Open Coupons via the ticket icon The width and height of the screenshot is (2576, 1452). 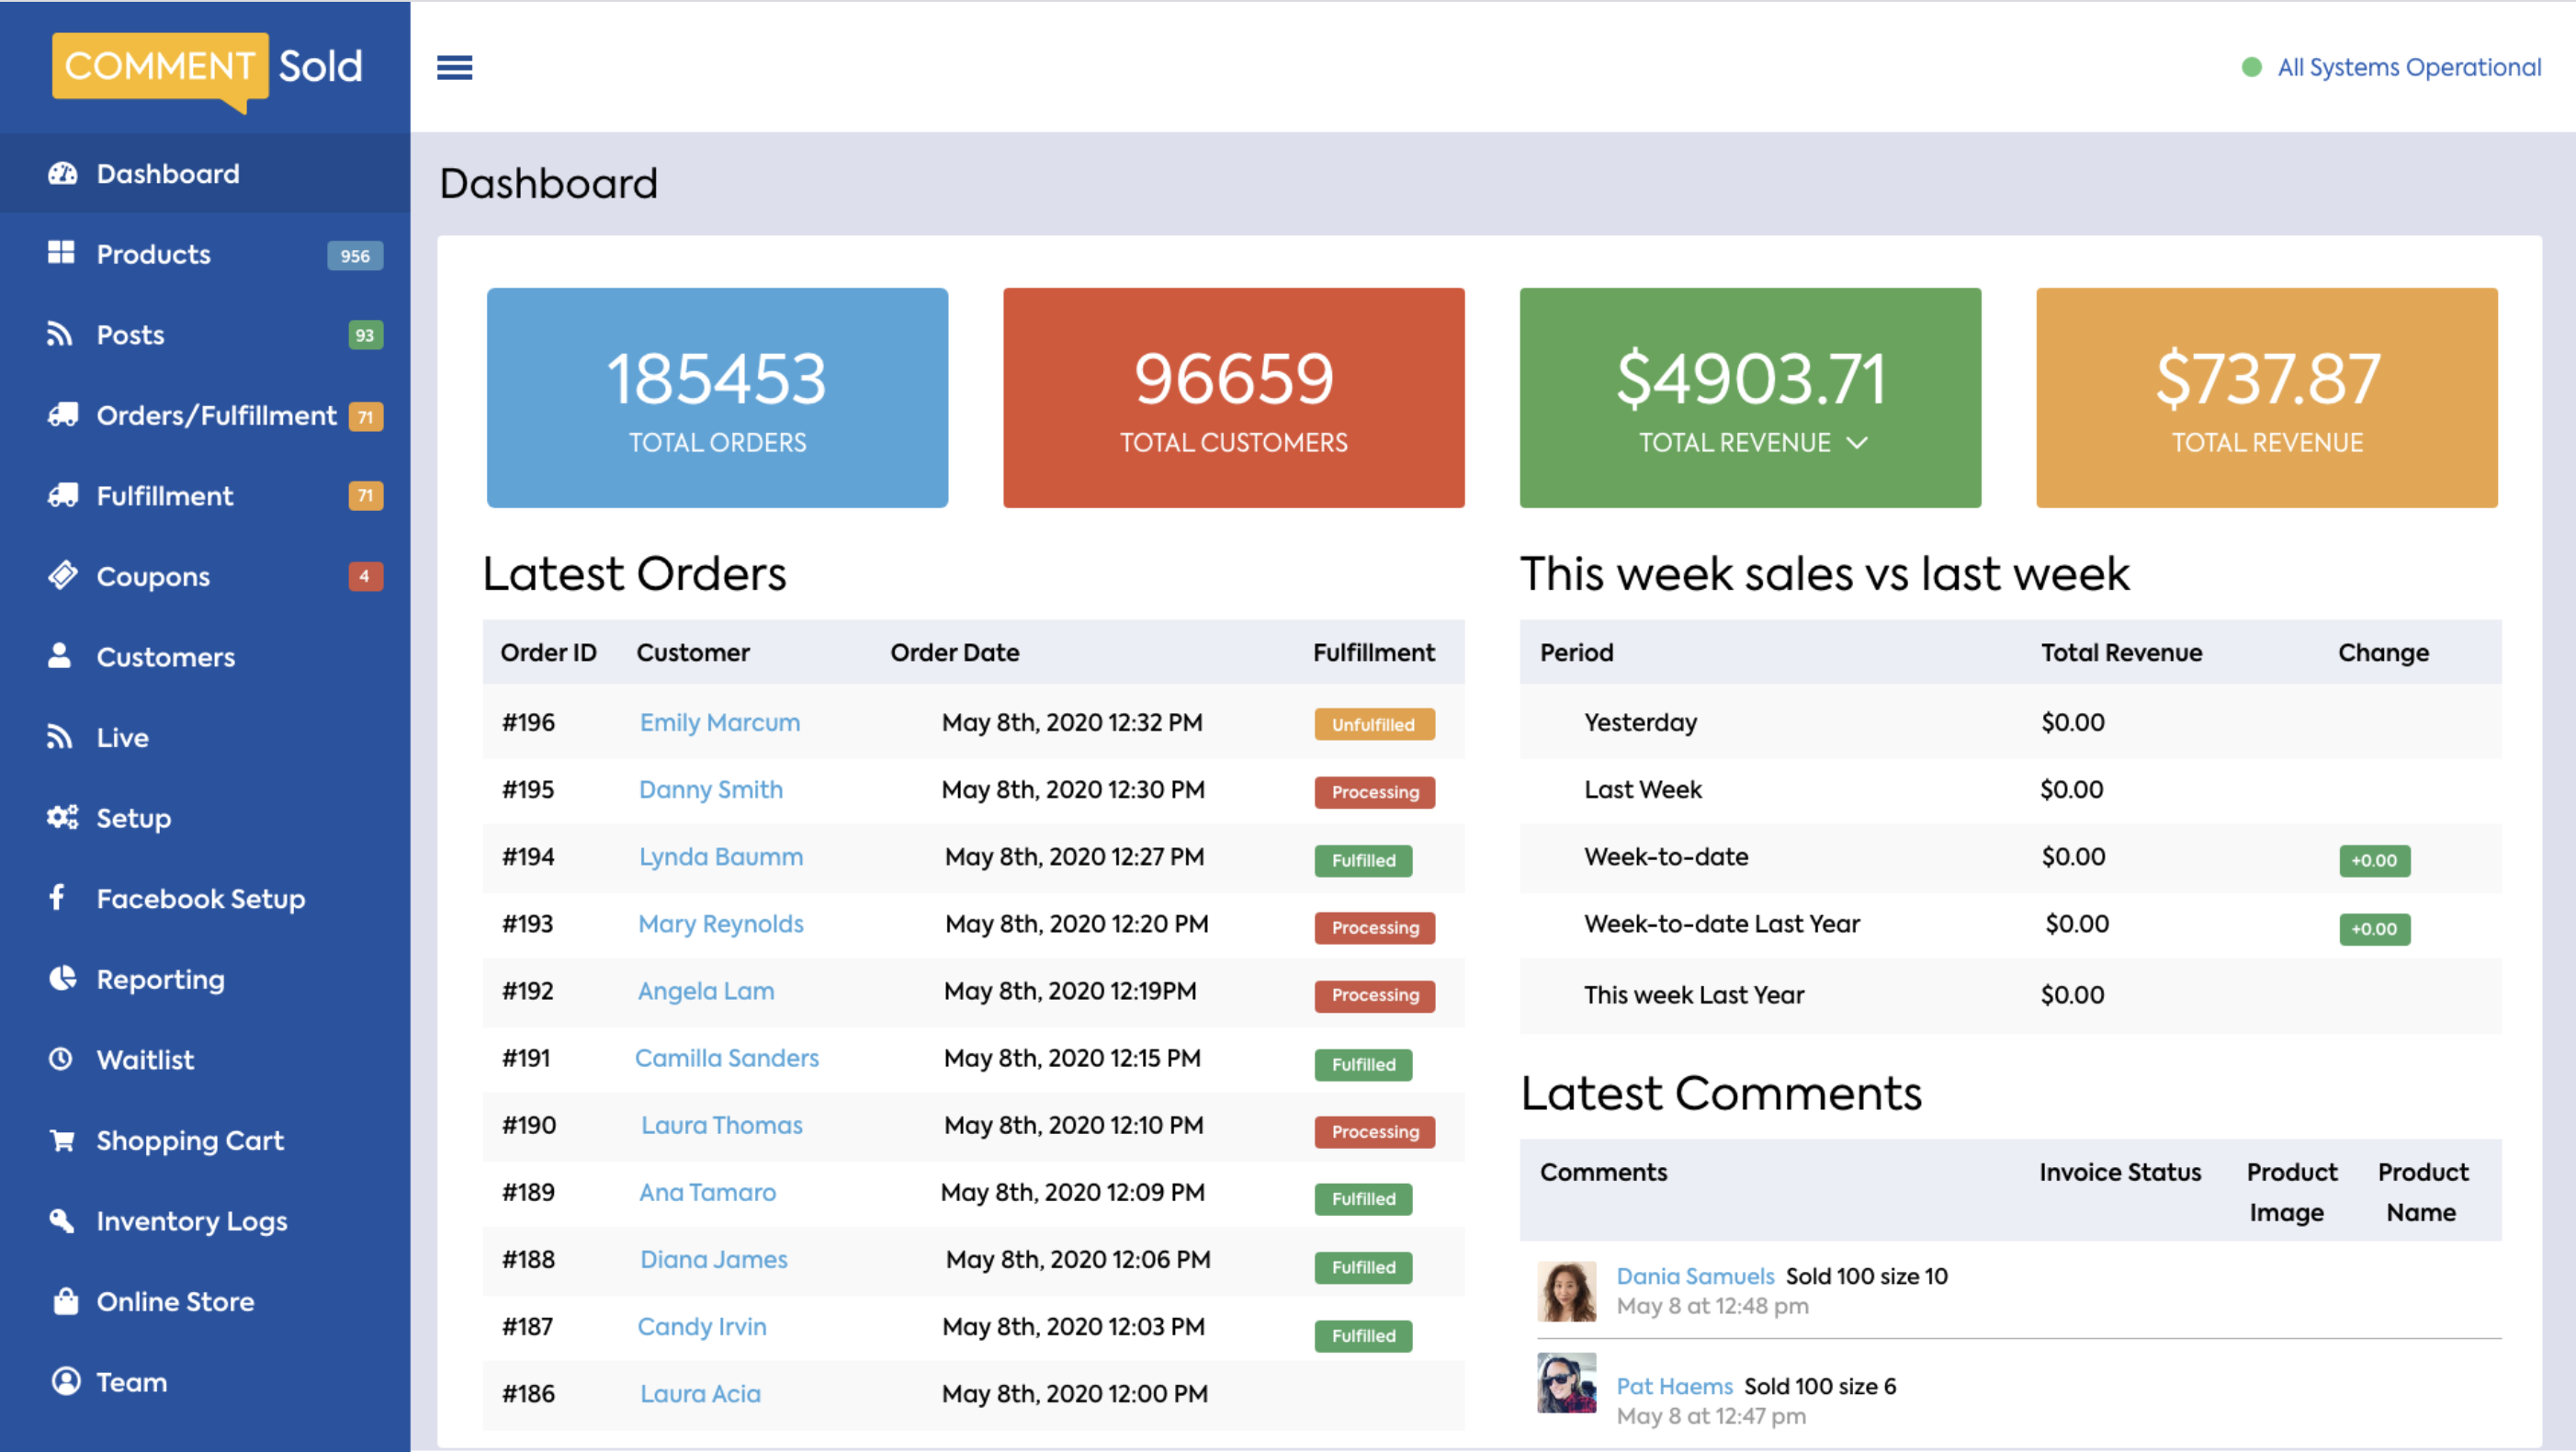pos(62,576)
